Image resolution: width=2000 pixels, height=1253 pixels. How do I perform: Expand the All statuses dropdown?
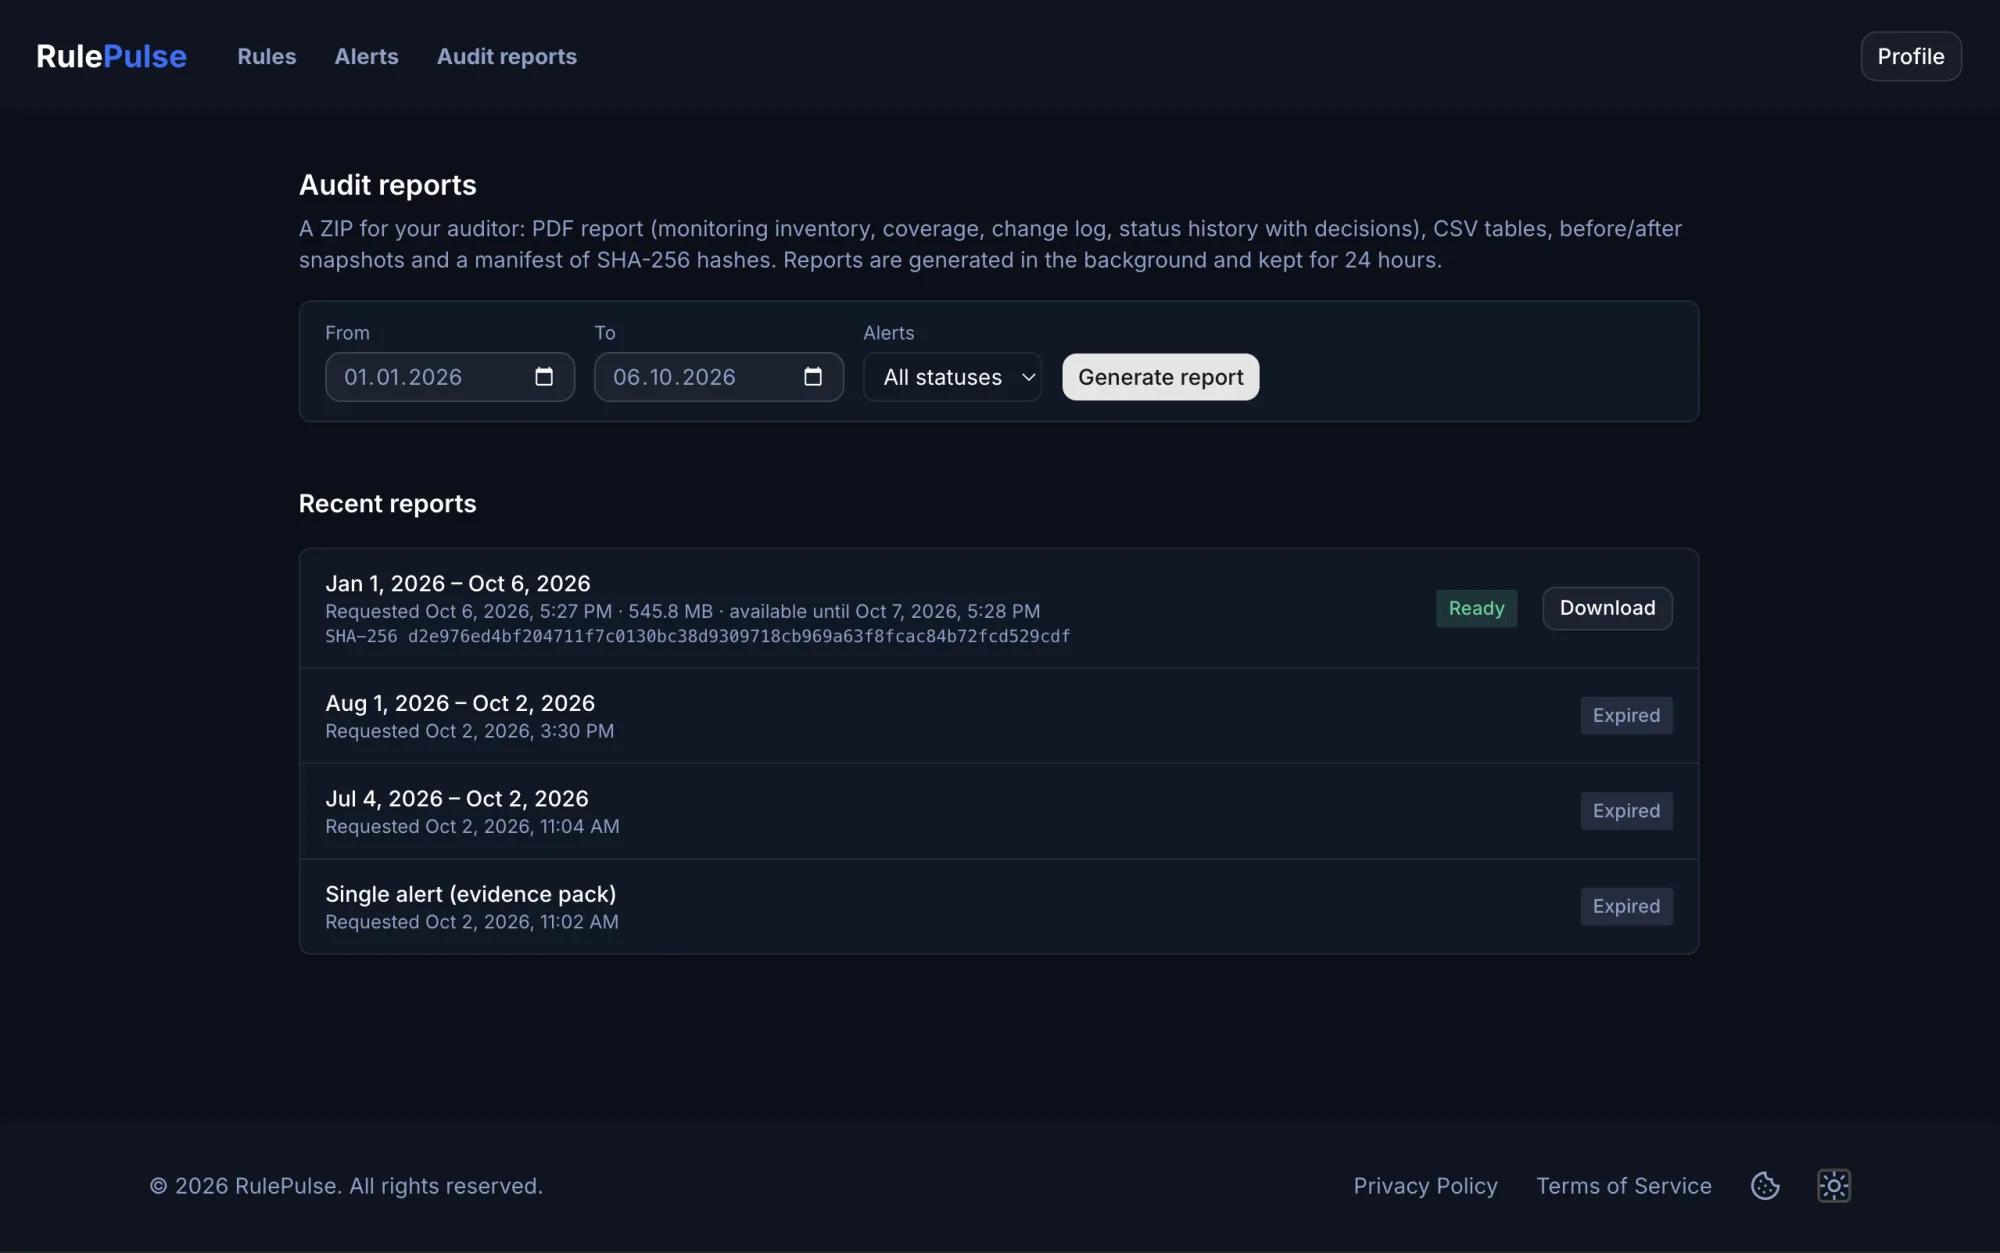click(x=953, y=377)
